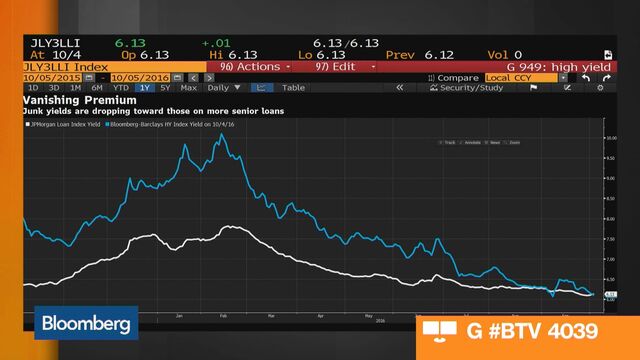Viewport: 640px width, 360px height.
Task: Click the export document icon
Action: pos(608,55)
